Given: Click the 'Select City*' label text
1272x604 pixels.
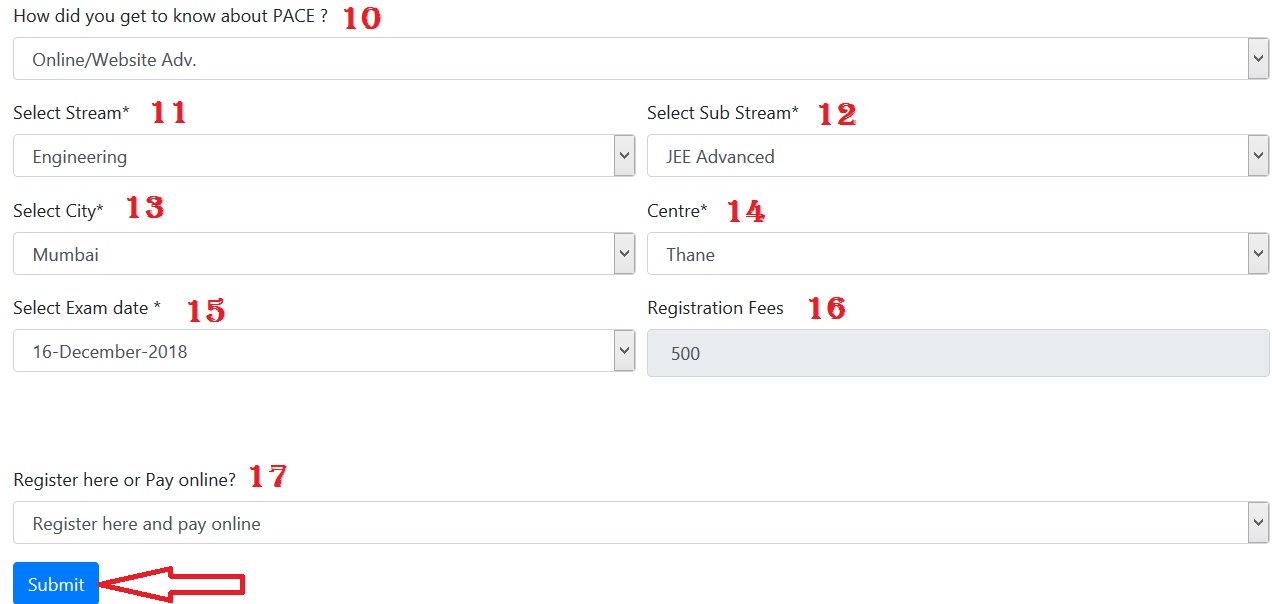Looking at the screenshot, I should click(58, 211).
